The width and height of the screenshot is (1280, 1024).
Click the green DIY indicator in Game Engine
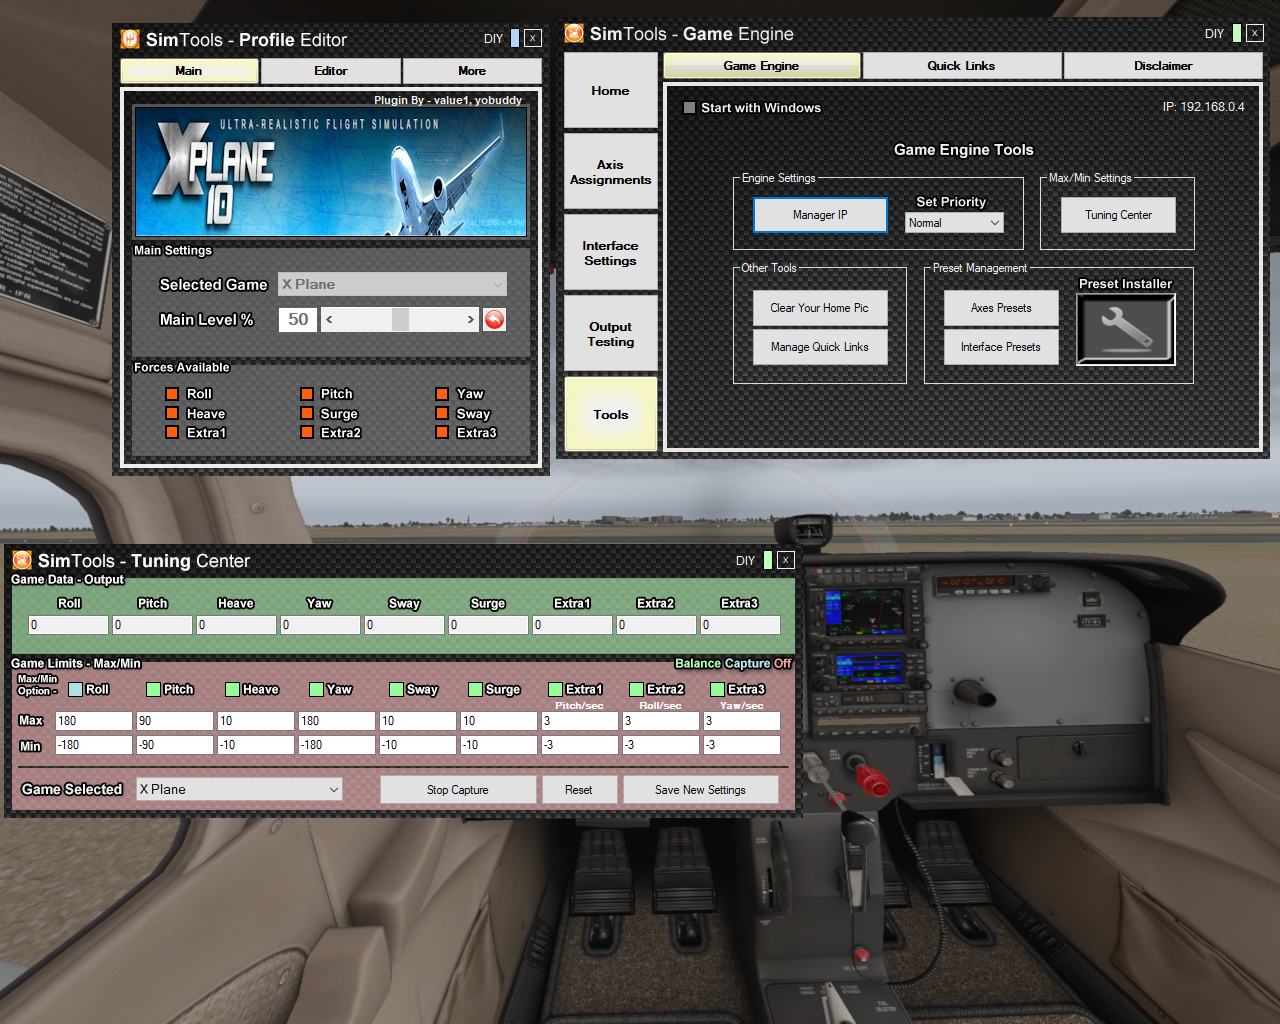pyautogui.click(x=1237, y=33)
